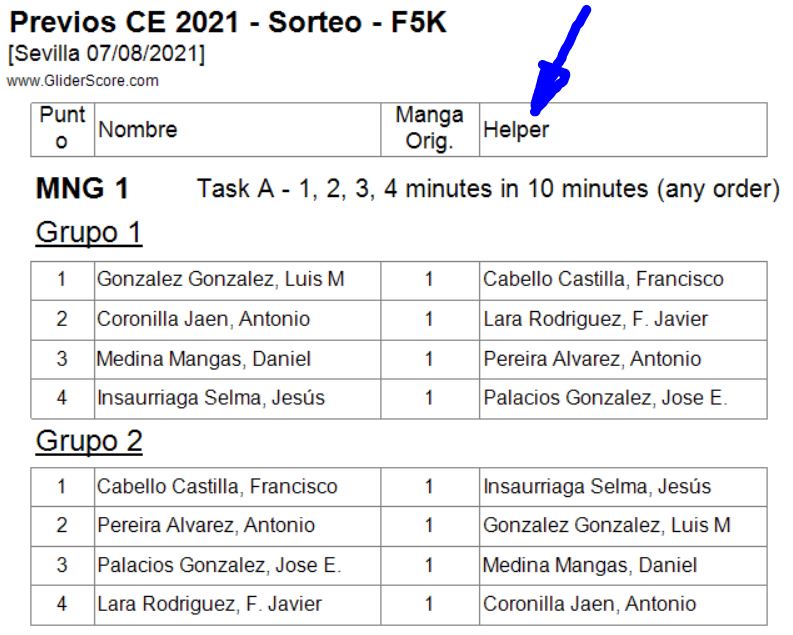
Task: Click helper Cabello Castilla, Francisco in Grupo 1
Action: click(x=603, y=280)
